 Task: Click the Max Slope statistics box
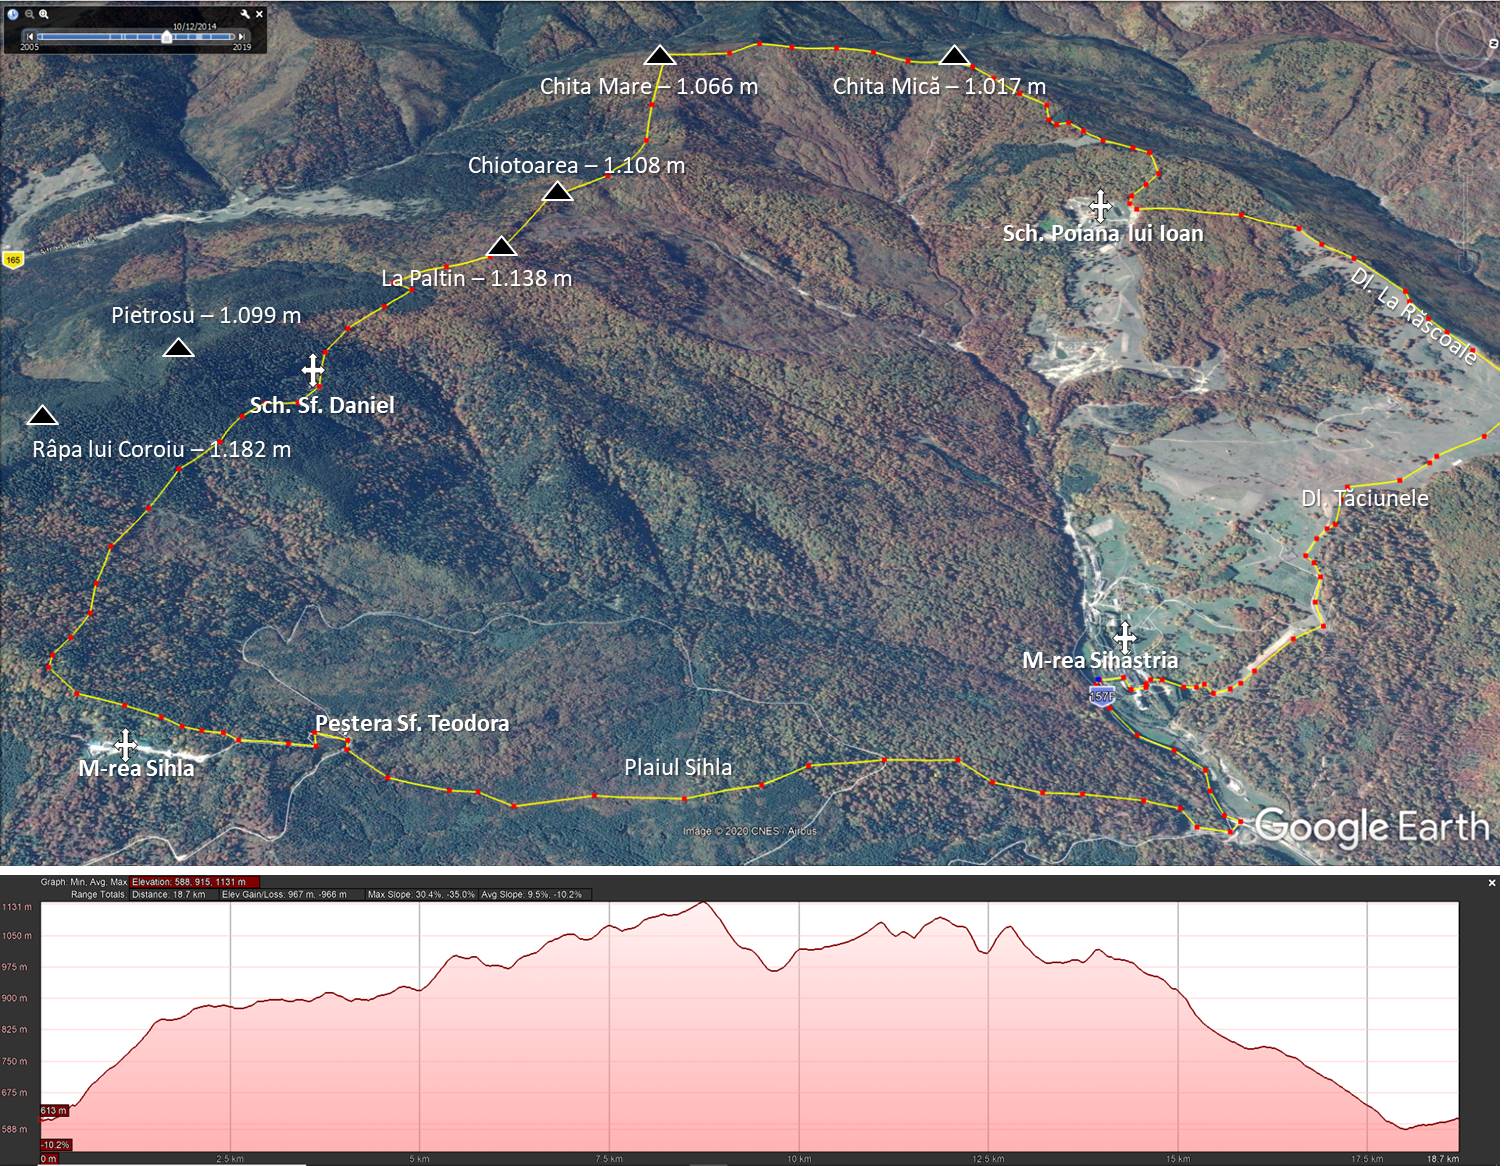tap(421, 894)
